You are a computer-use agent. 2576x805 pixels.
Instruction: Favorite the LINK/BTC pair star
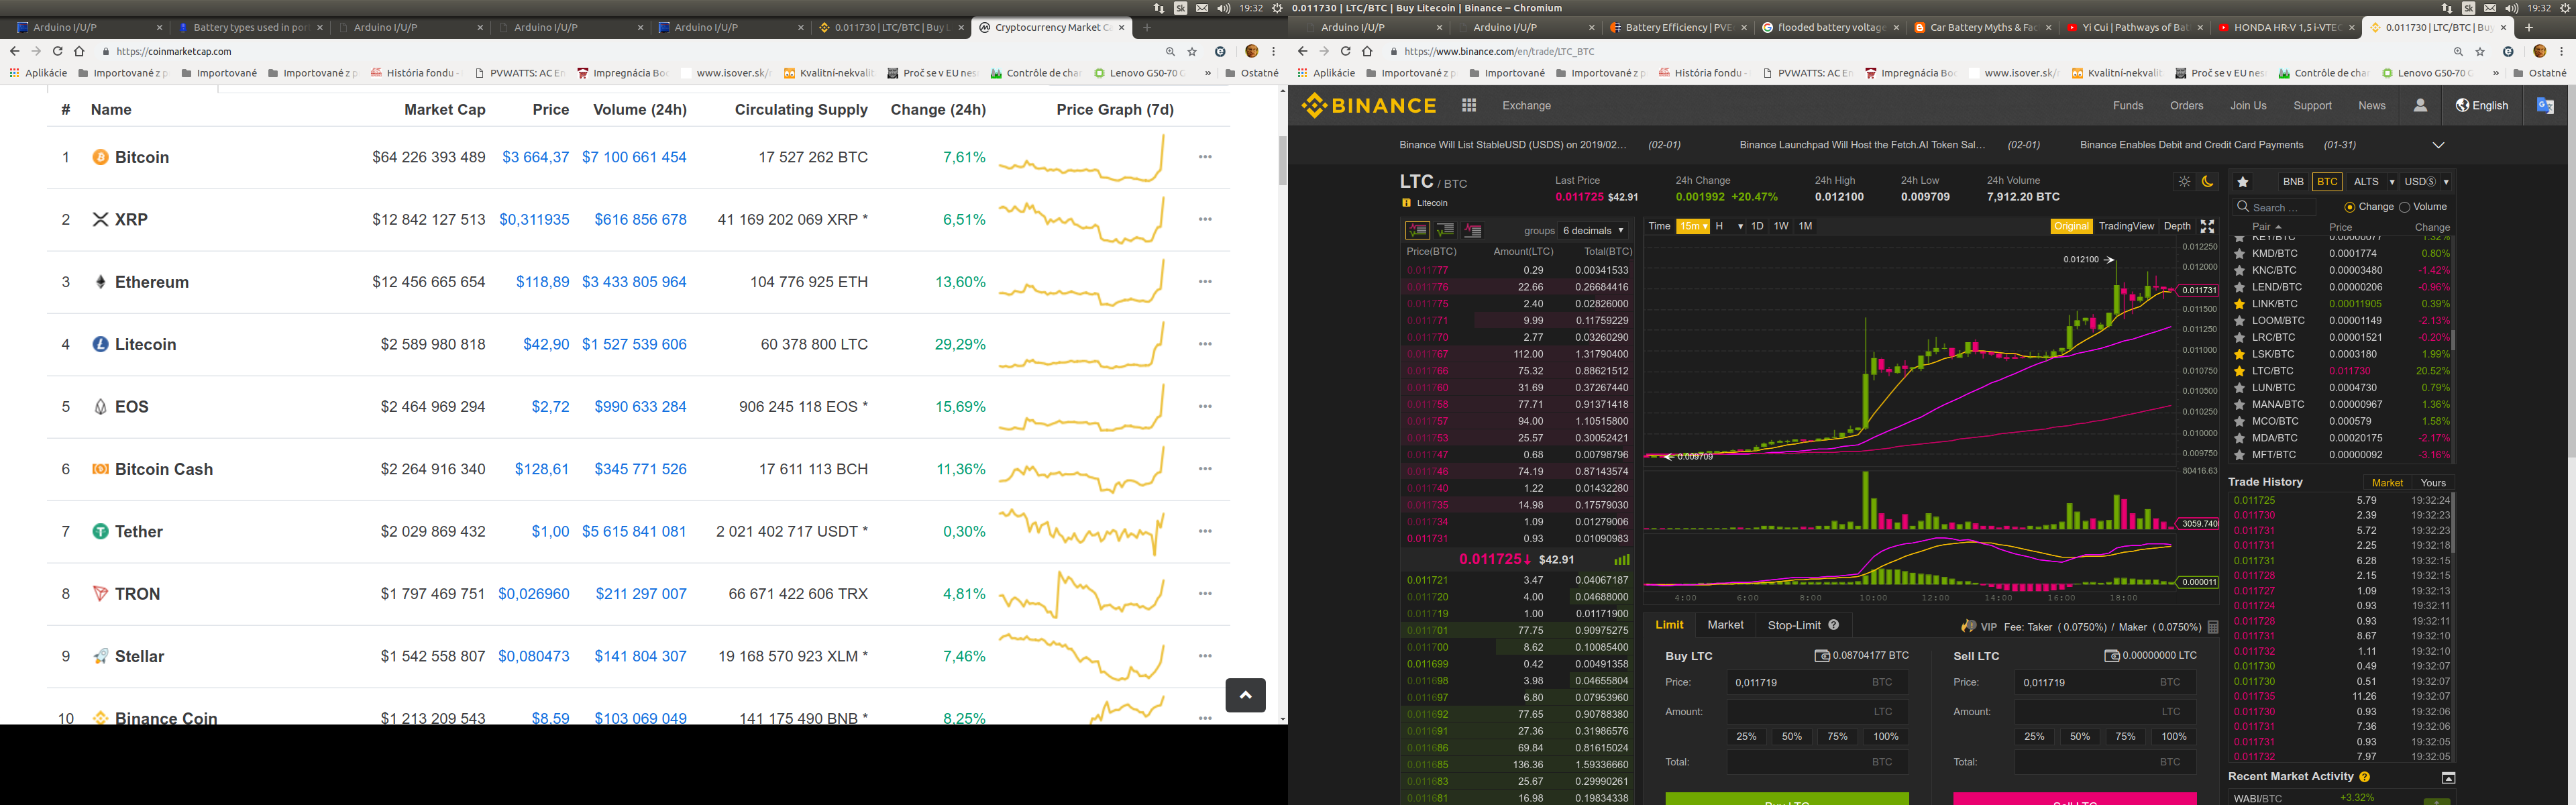click(2240, 304)
